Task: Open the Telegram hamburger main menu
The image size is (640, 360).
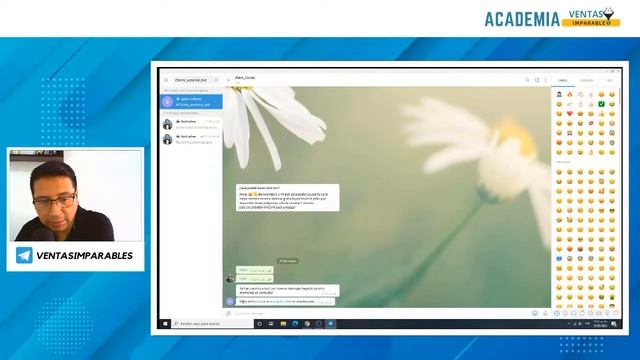Action: point(166,80)
